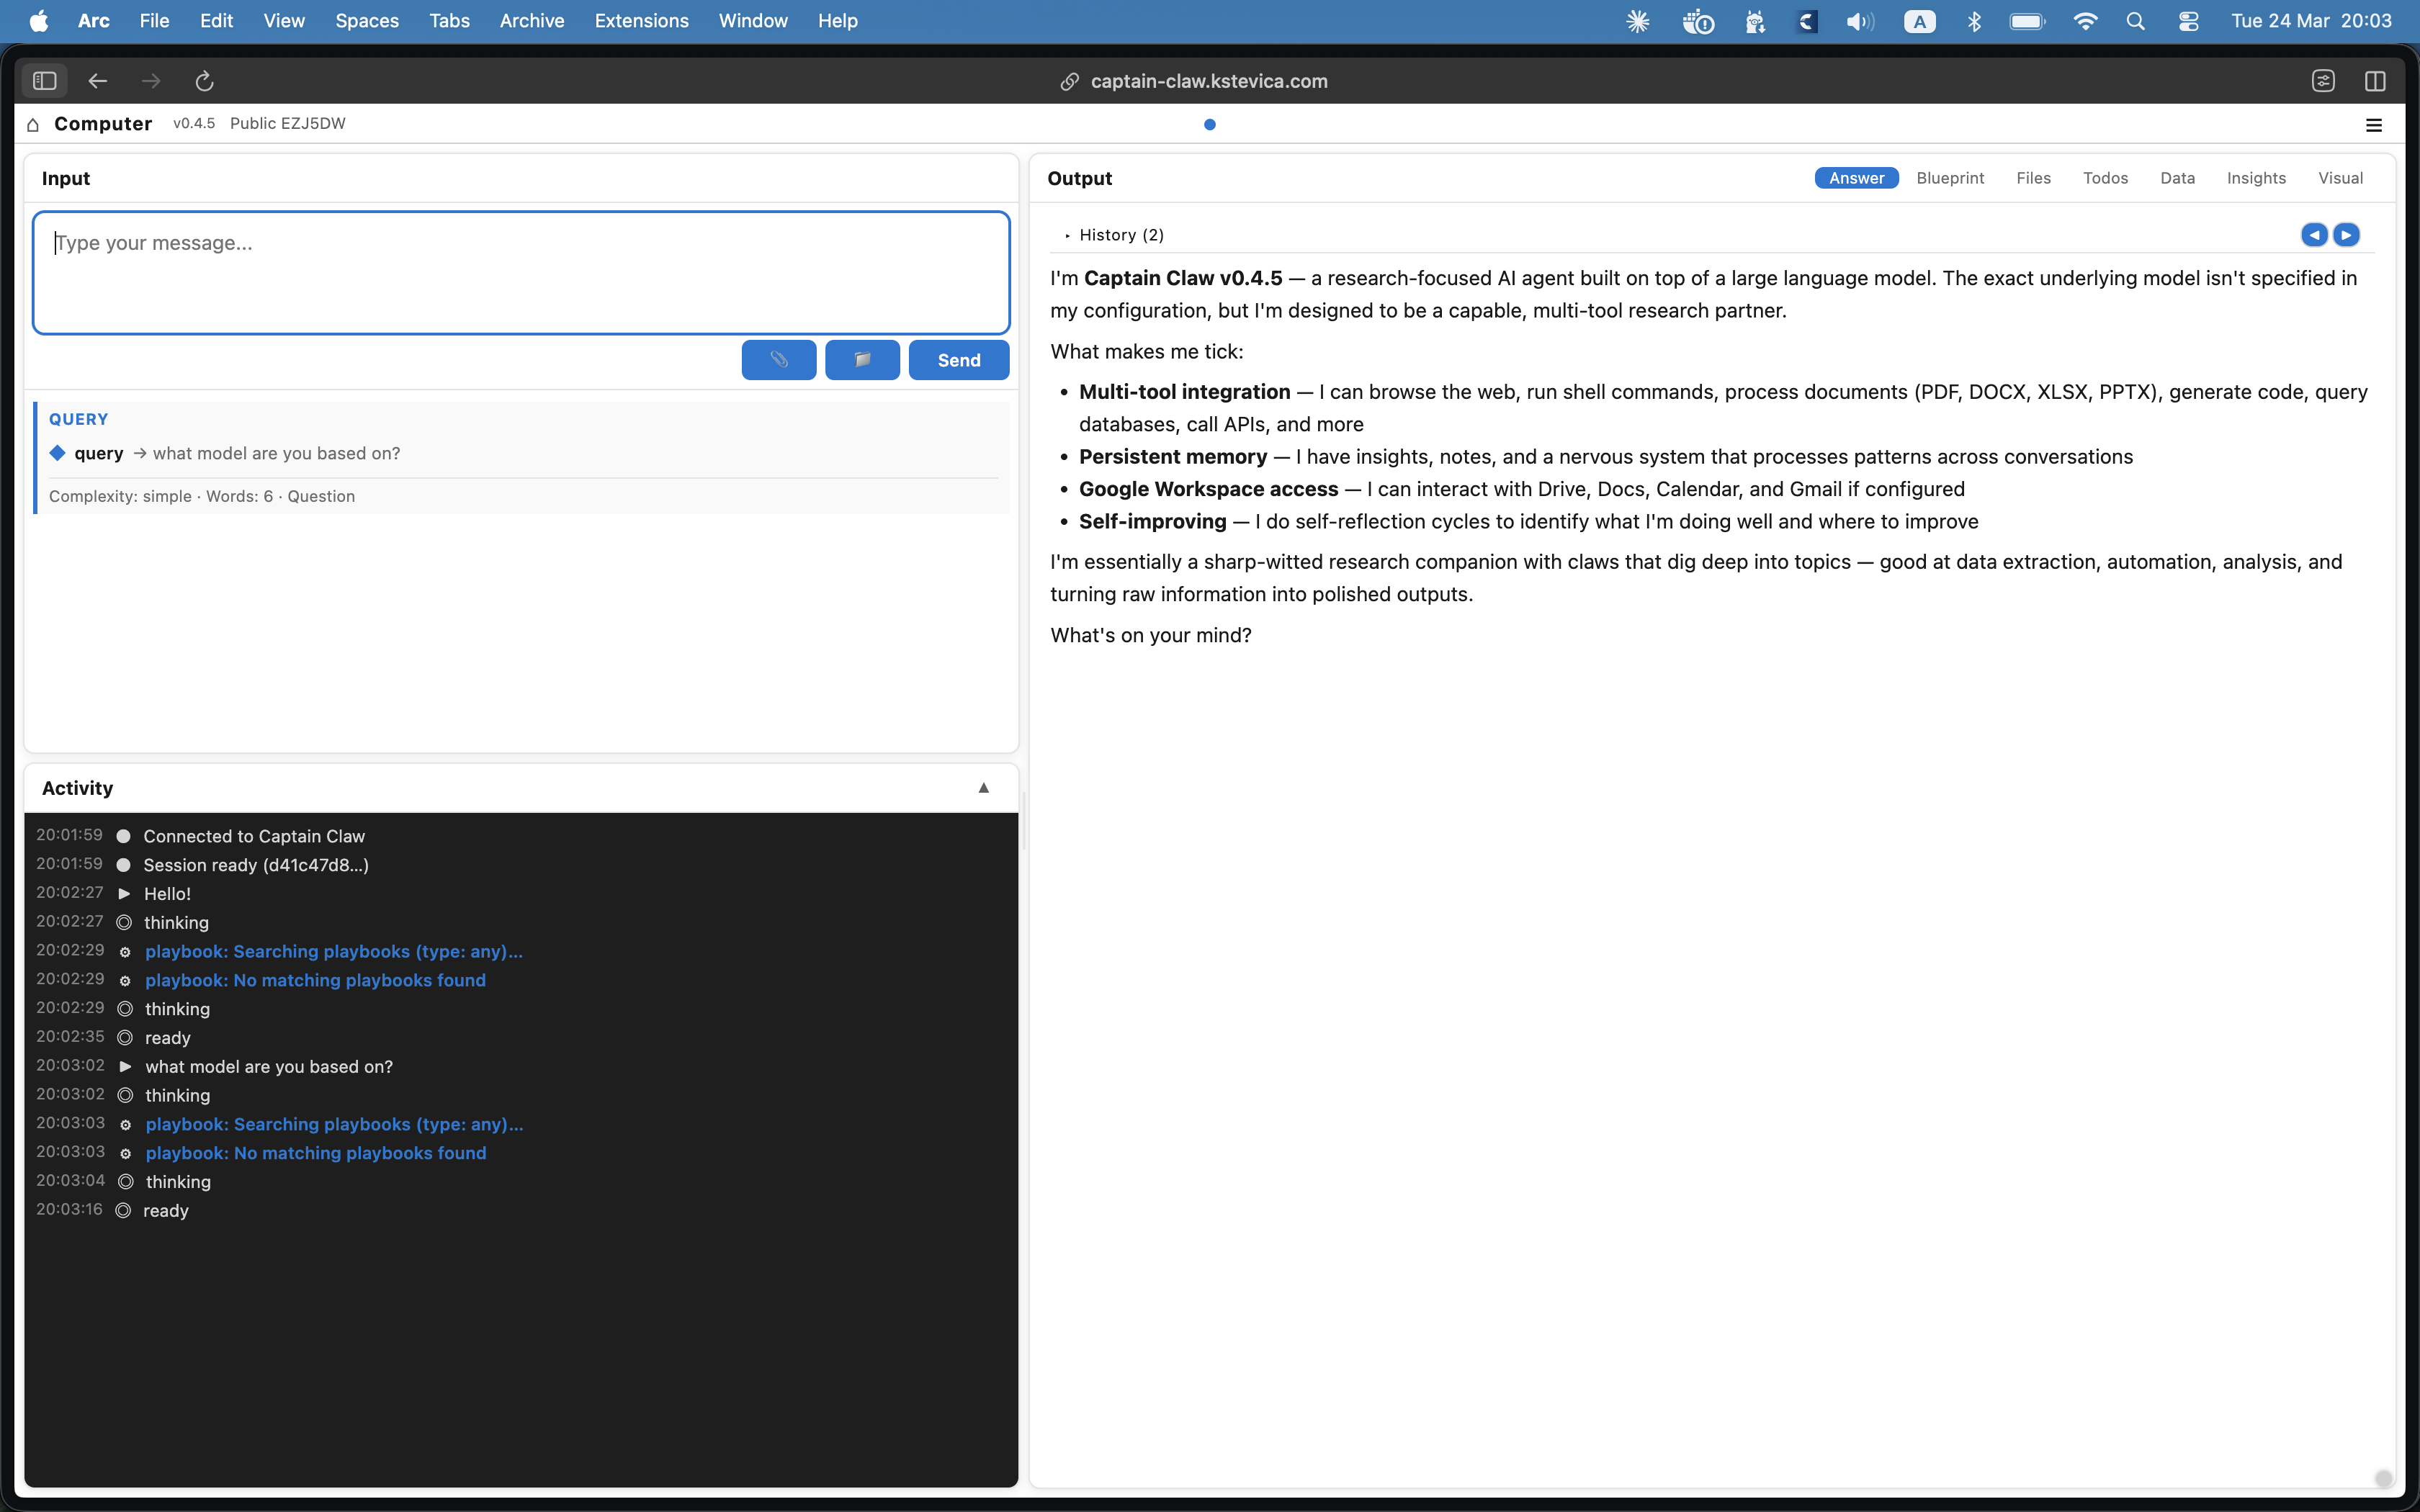Viewport: 2420px width, 1512px height.
Task: Click the Public EZJ5DW label
Action: tap(288, 124)
